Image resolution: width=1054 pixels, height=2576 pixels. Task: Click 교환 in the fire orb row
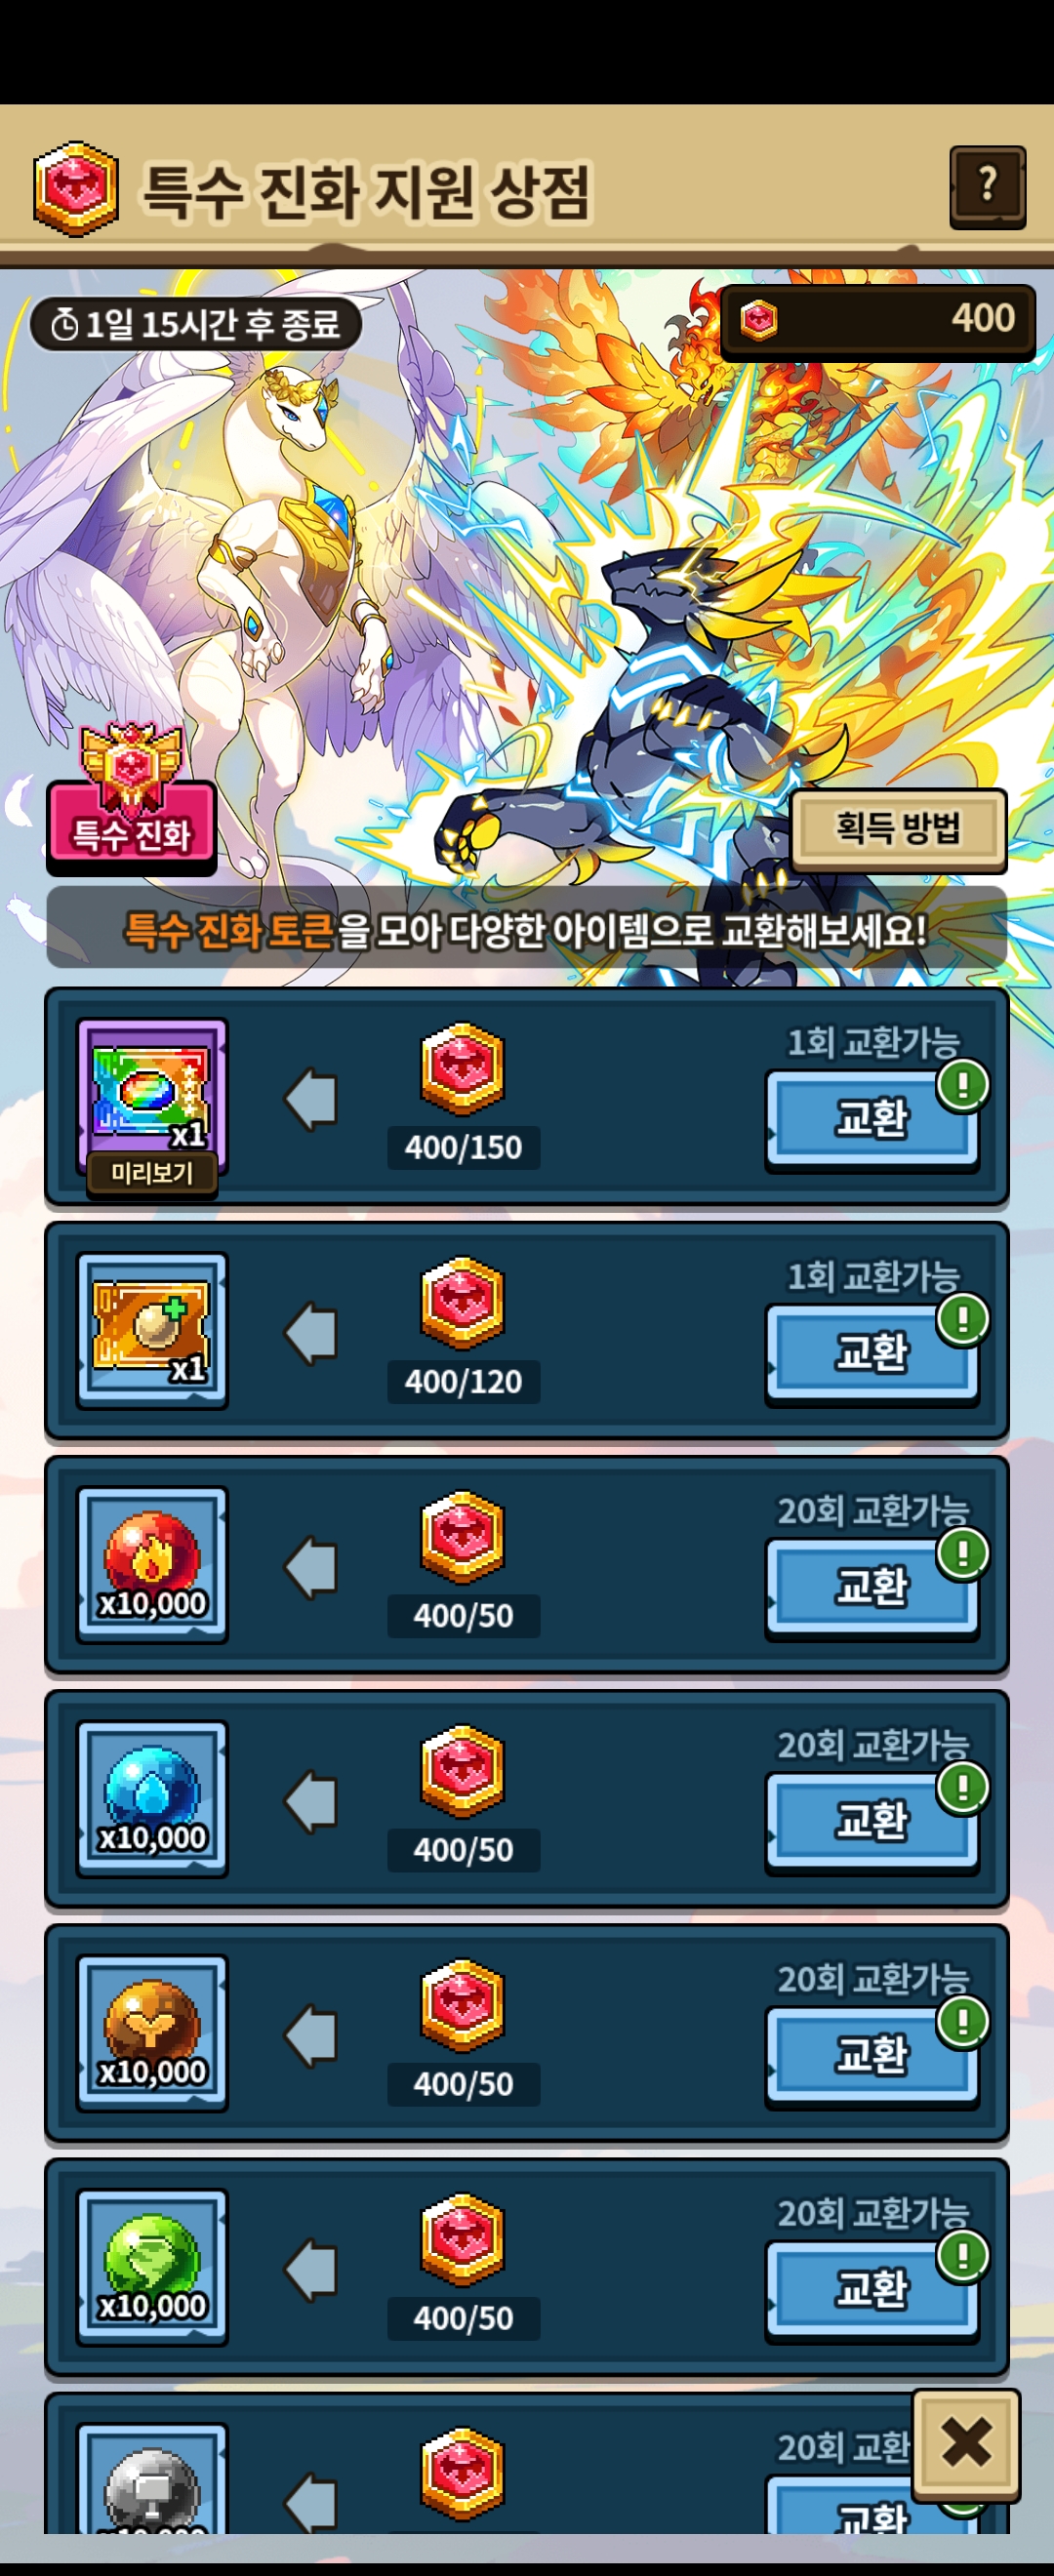(x=872, y=1587)
